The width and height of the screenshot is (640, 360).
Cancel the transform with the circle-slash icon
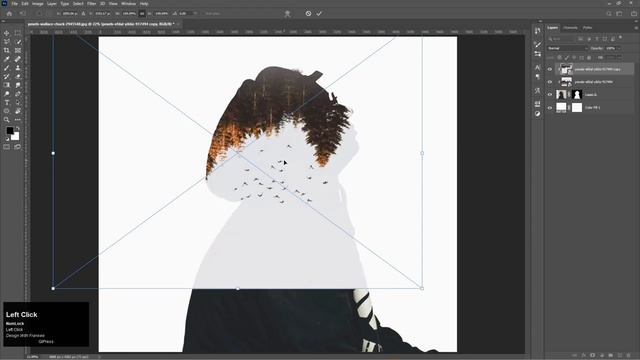(308, 13)
